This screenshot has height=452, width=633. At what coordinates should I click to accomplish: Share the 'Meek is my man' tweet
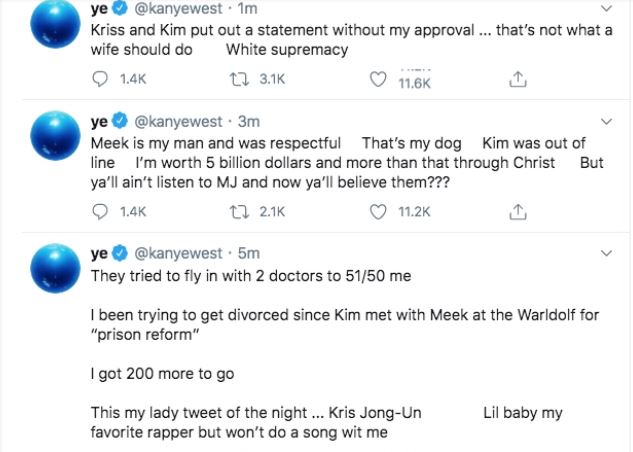(x=518, y=211)
